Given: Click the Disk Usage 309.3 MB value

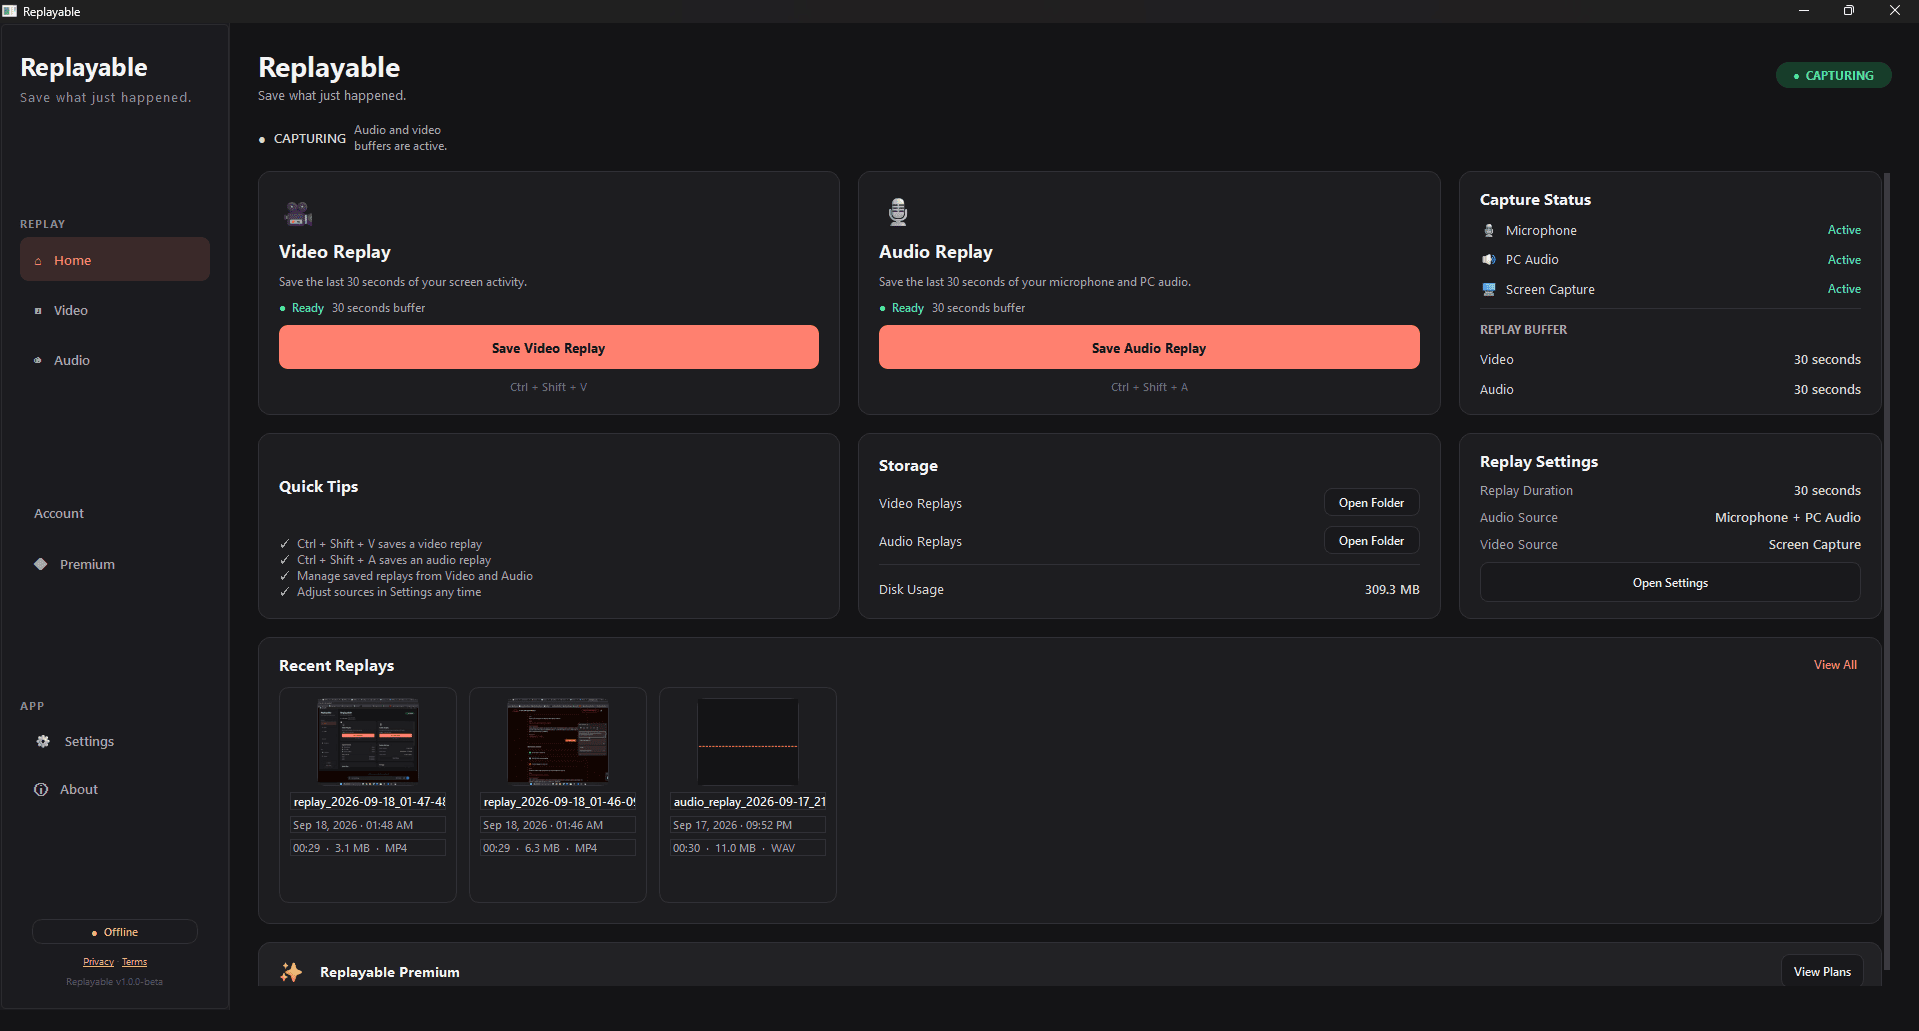Looking at the screenshot, I should (x=1392, y=590).
